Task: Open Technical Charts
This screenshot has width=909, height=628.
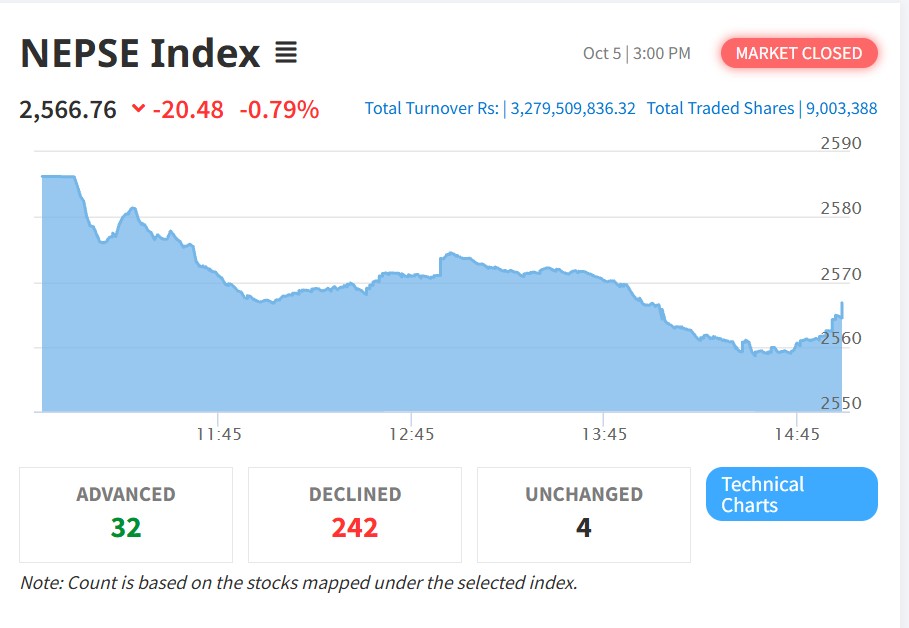Action: [x=791, y=494]
